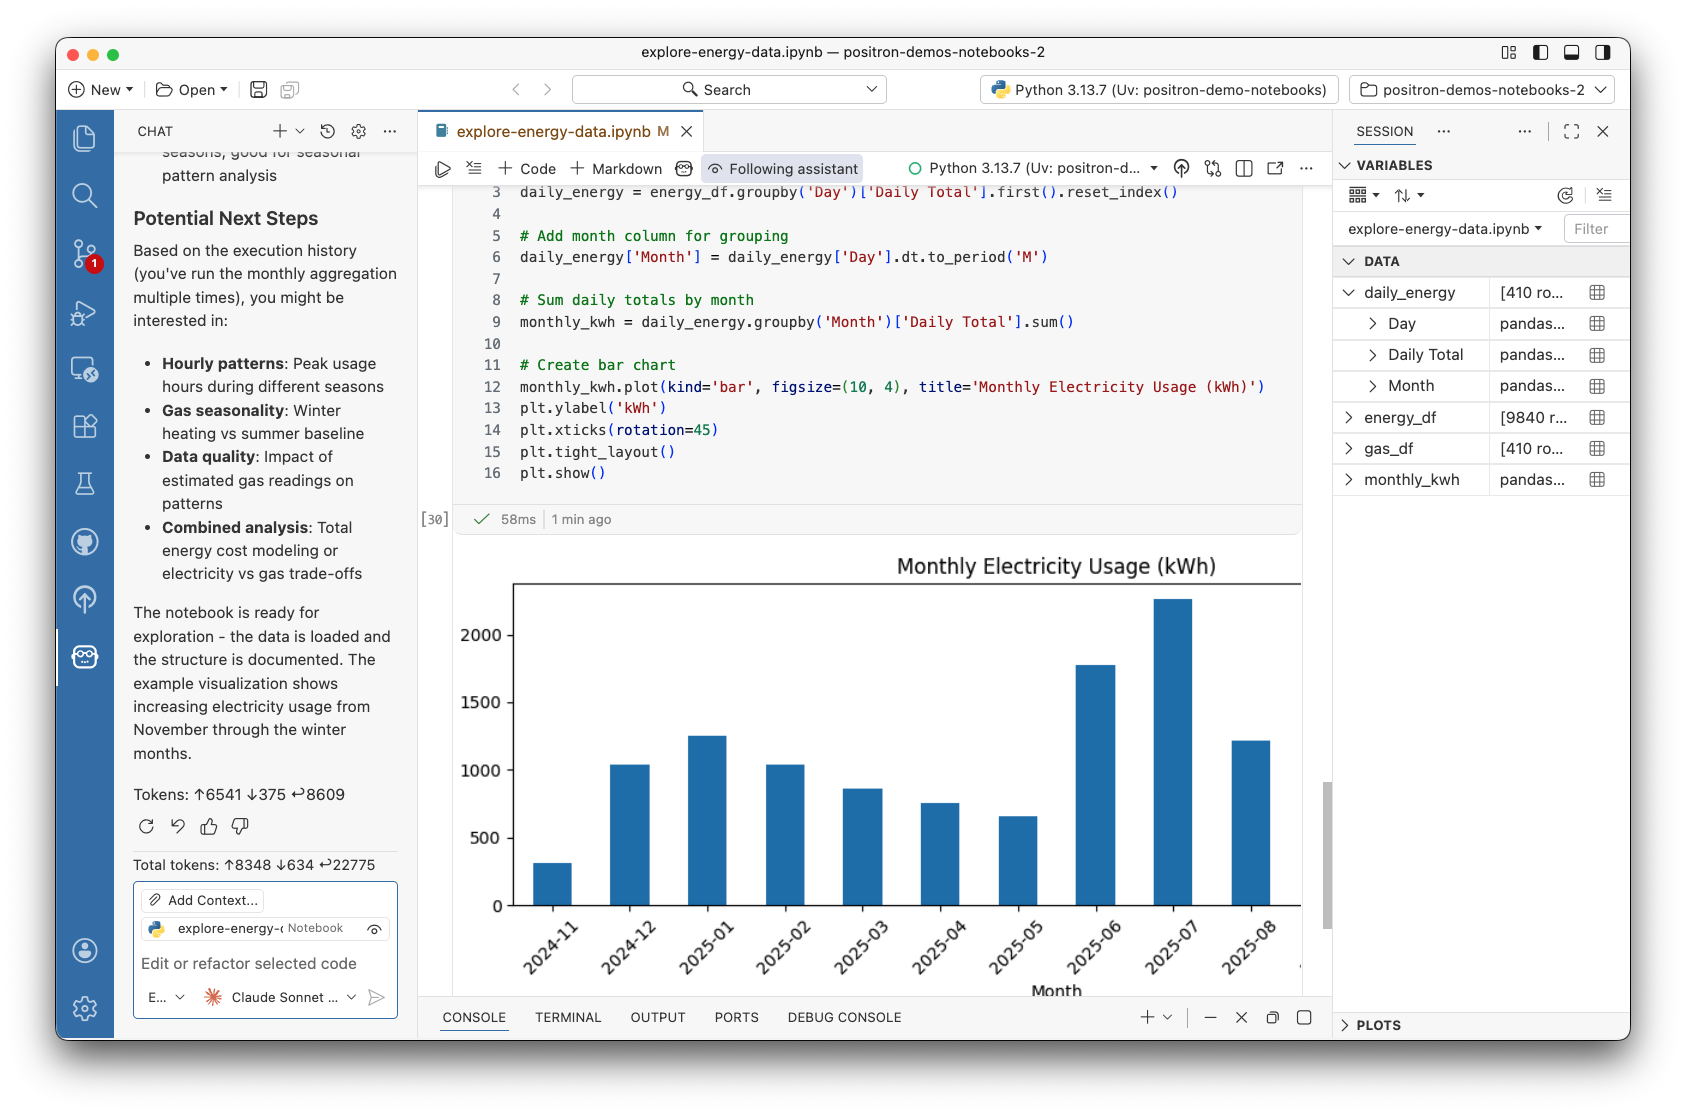Screen dimensions: 1686x1114
Task: Refresh the Variables panel
Action: pyautogui.click(x=1565, y=195)
